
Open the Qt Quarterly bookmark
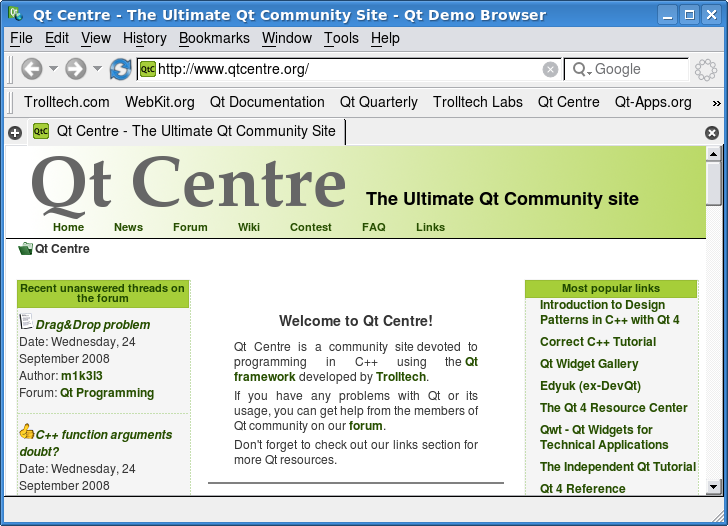tap(378, 102)
